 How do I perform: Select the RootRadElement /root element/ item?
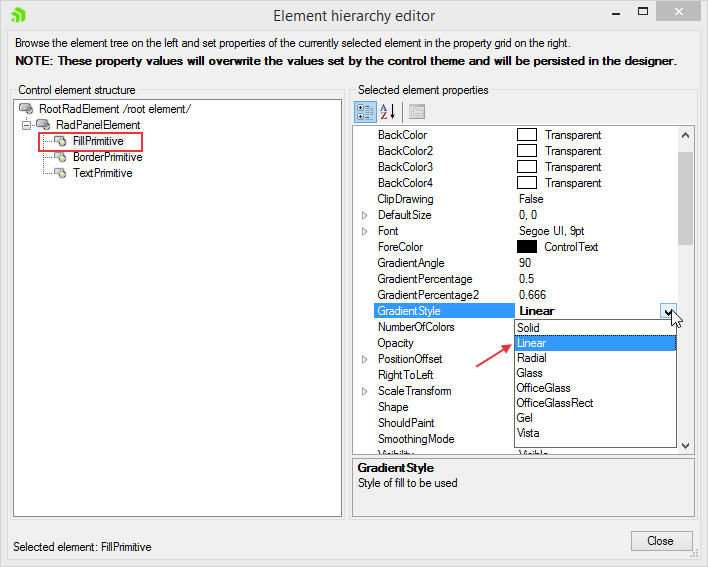click(x=115, y=109)
